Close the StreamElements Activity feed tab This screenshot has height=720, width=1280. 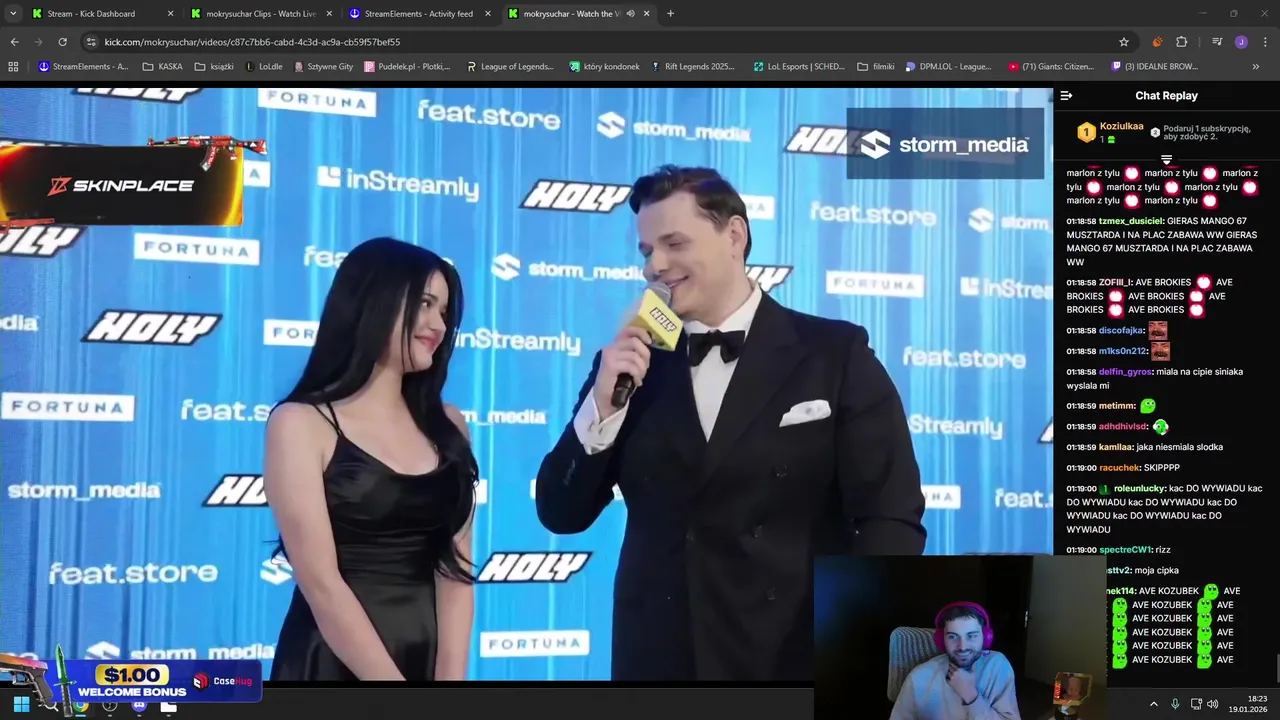coord(488,14)
